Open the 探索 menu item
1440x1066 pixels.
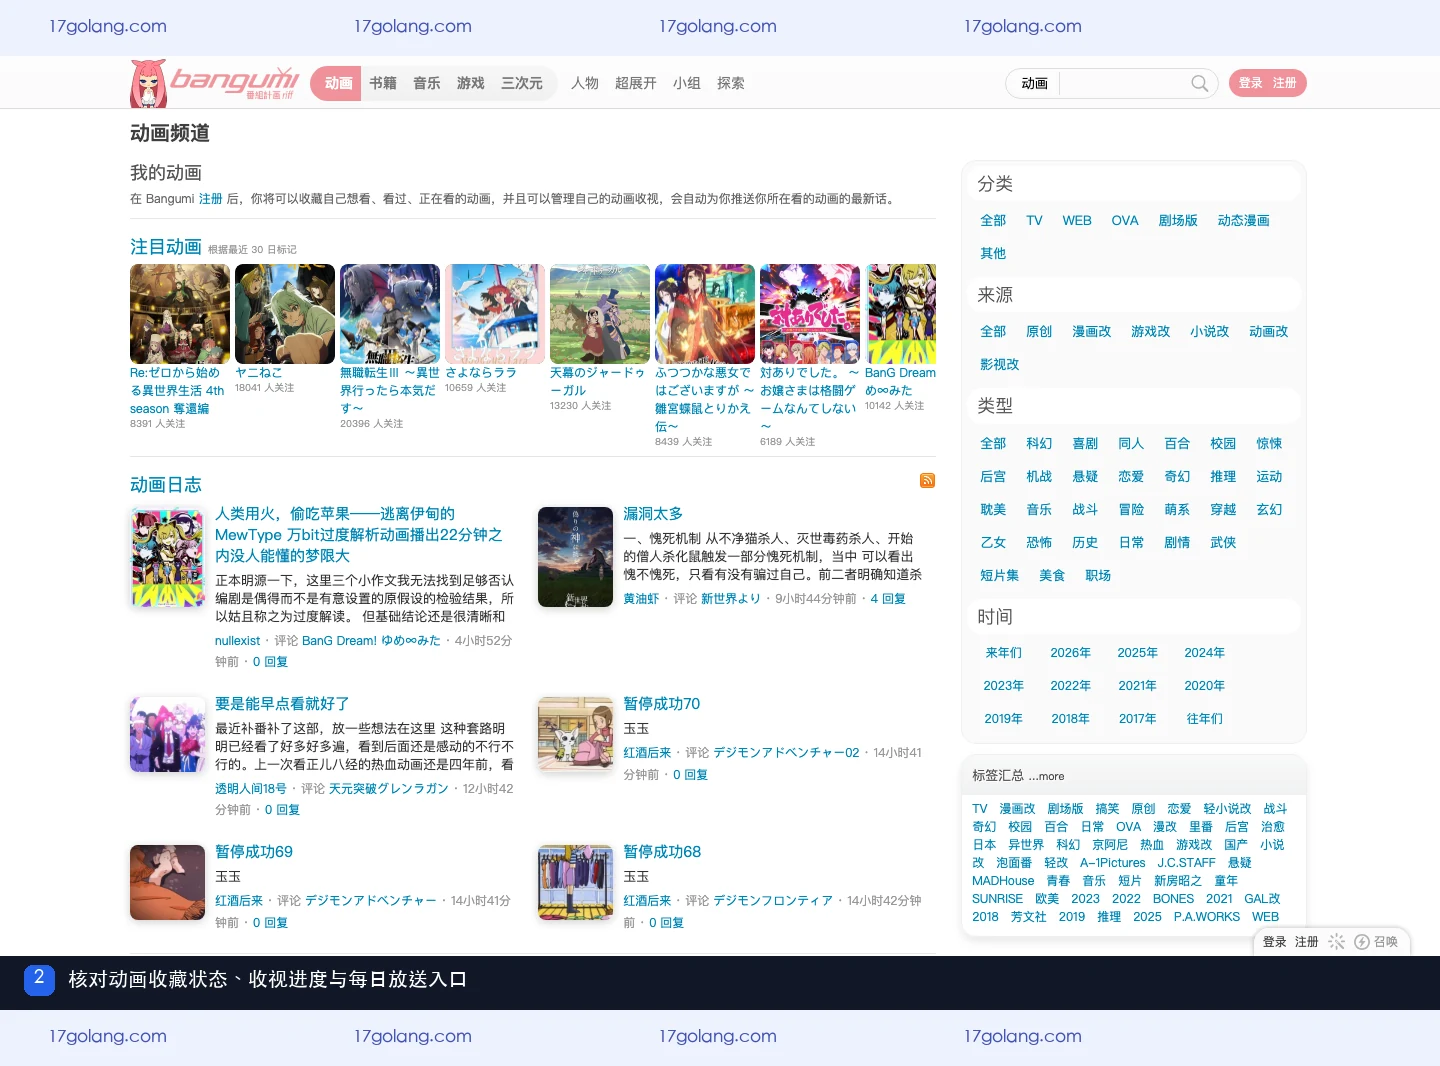coord(731,83)
